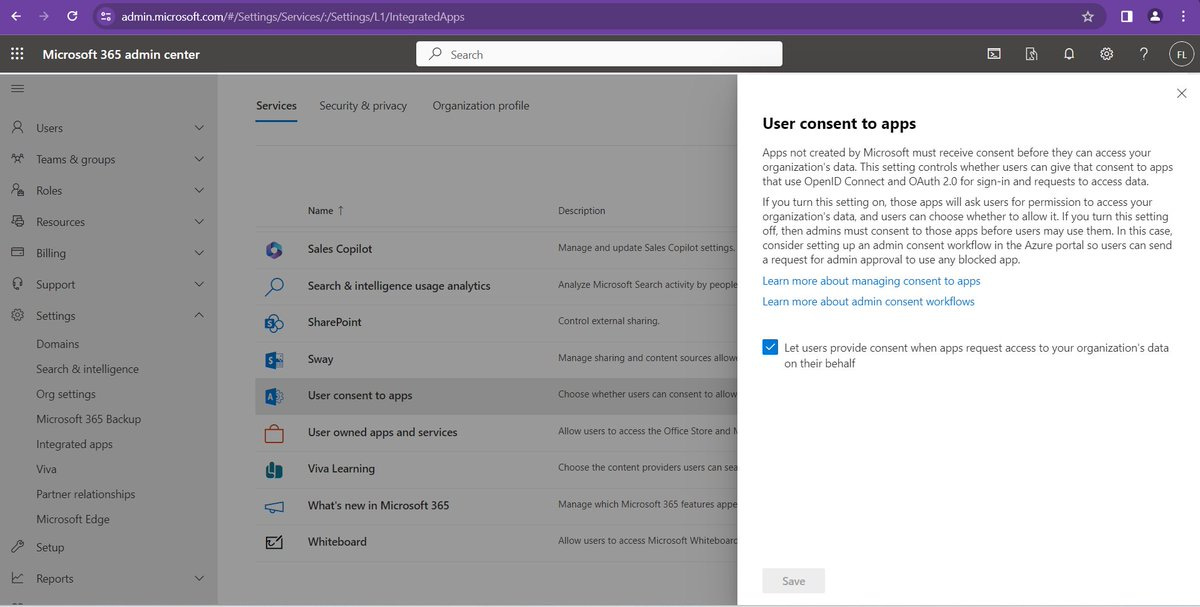Click the Sales Copilot app icon
This screenshot has height=607, width=1200.
coord(273,249)
